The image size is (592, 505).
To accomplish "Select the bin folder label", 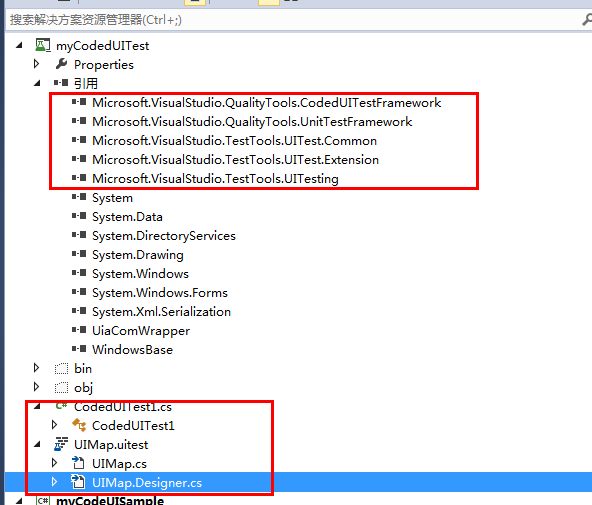I will pyautogui.click(x=83, y=369).
